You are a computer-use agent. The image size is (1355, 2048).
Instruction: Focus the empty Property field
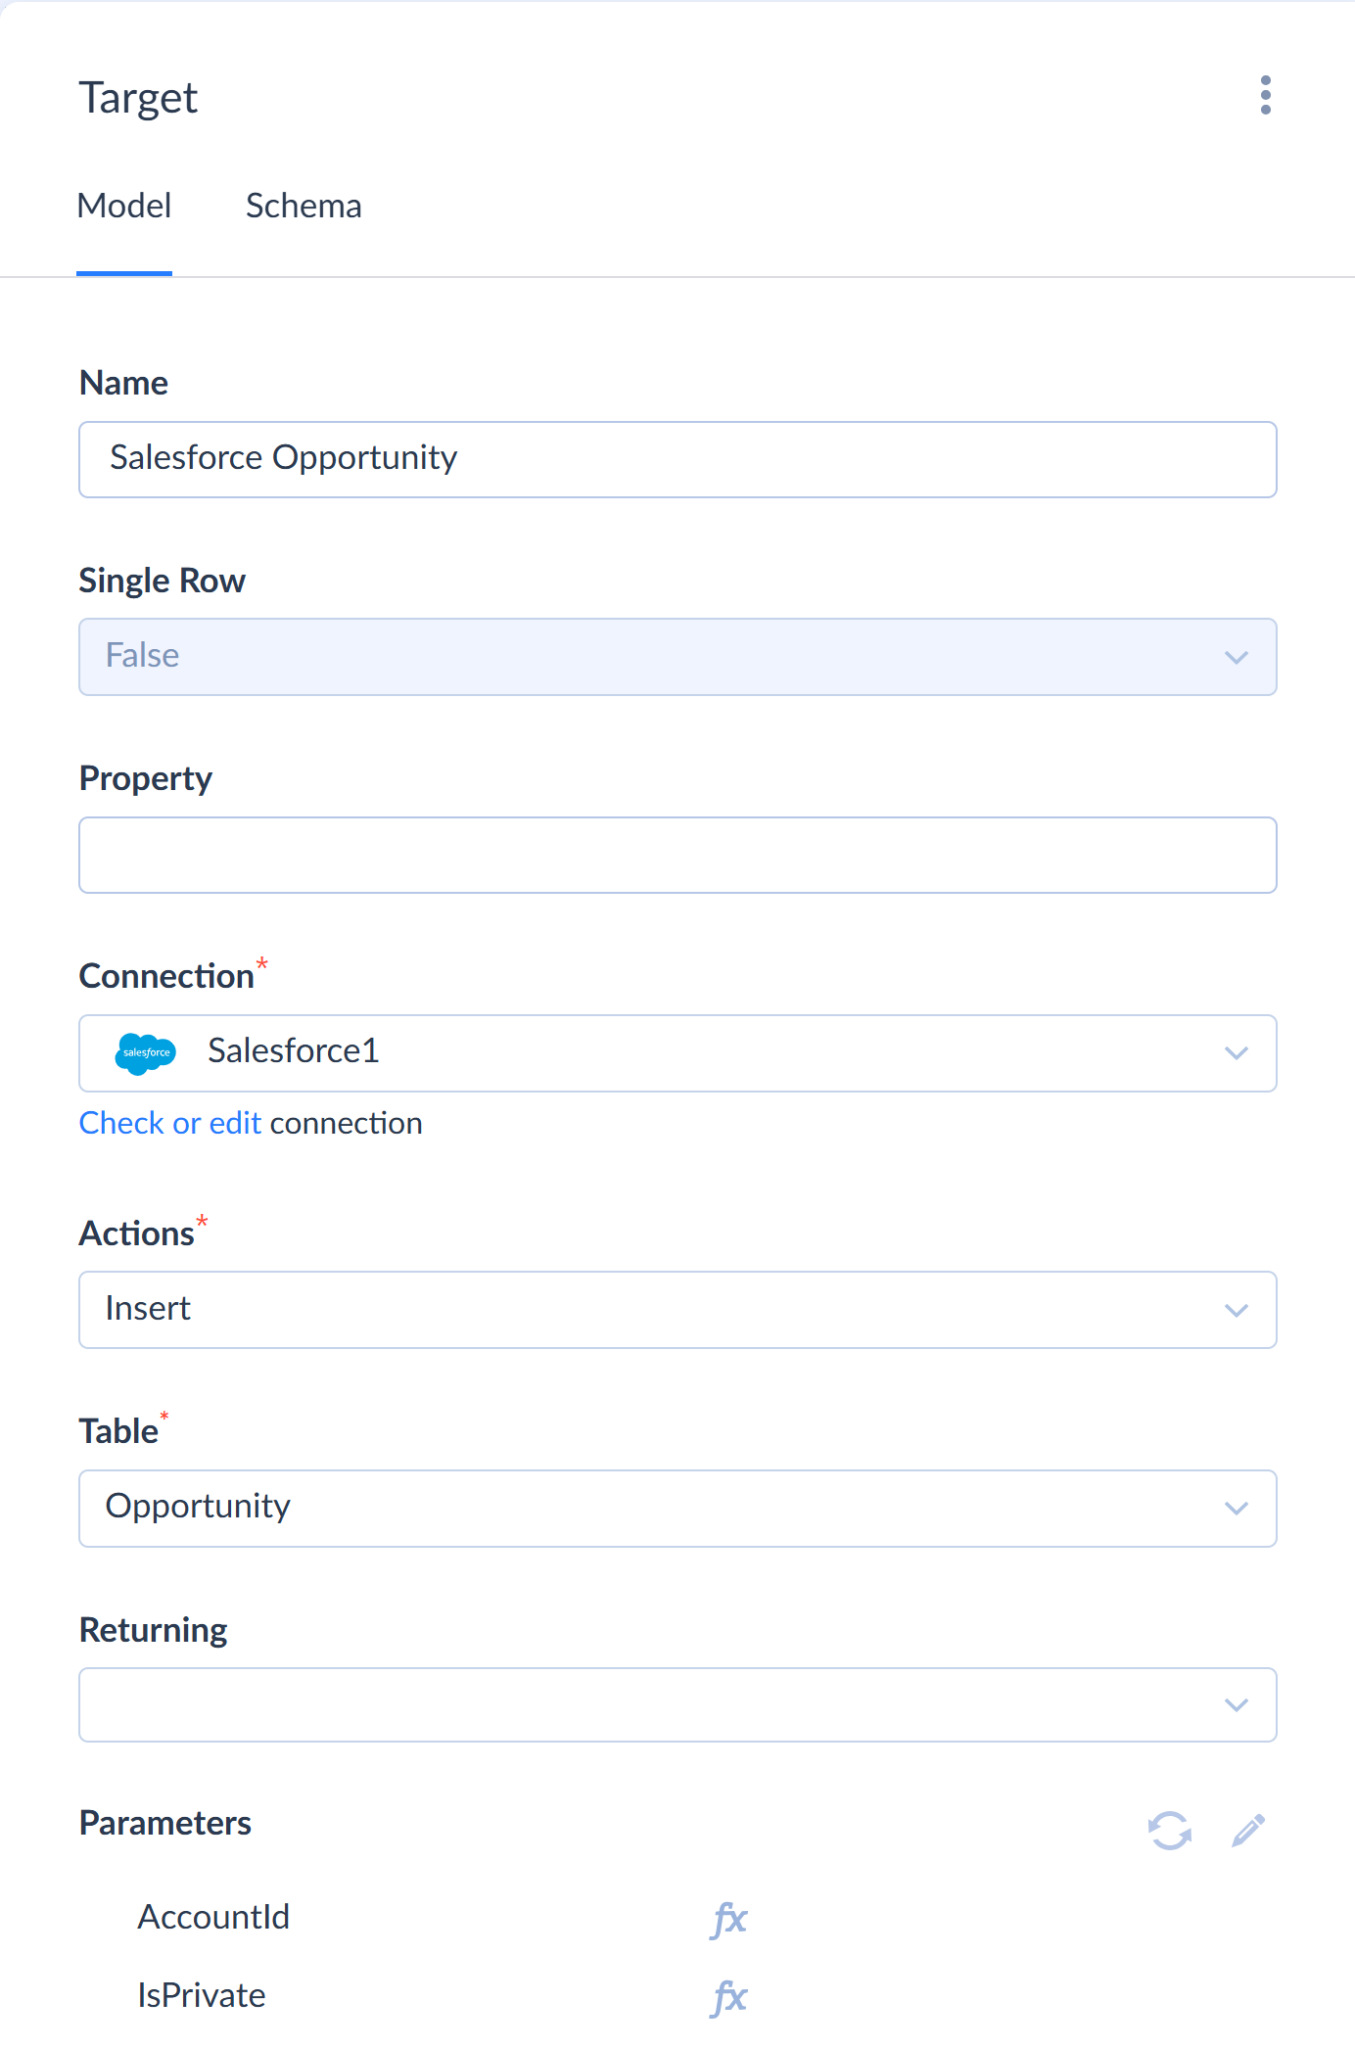[x=677, y=855]
